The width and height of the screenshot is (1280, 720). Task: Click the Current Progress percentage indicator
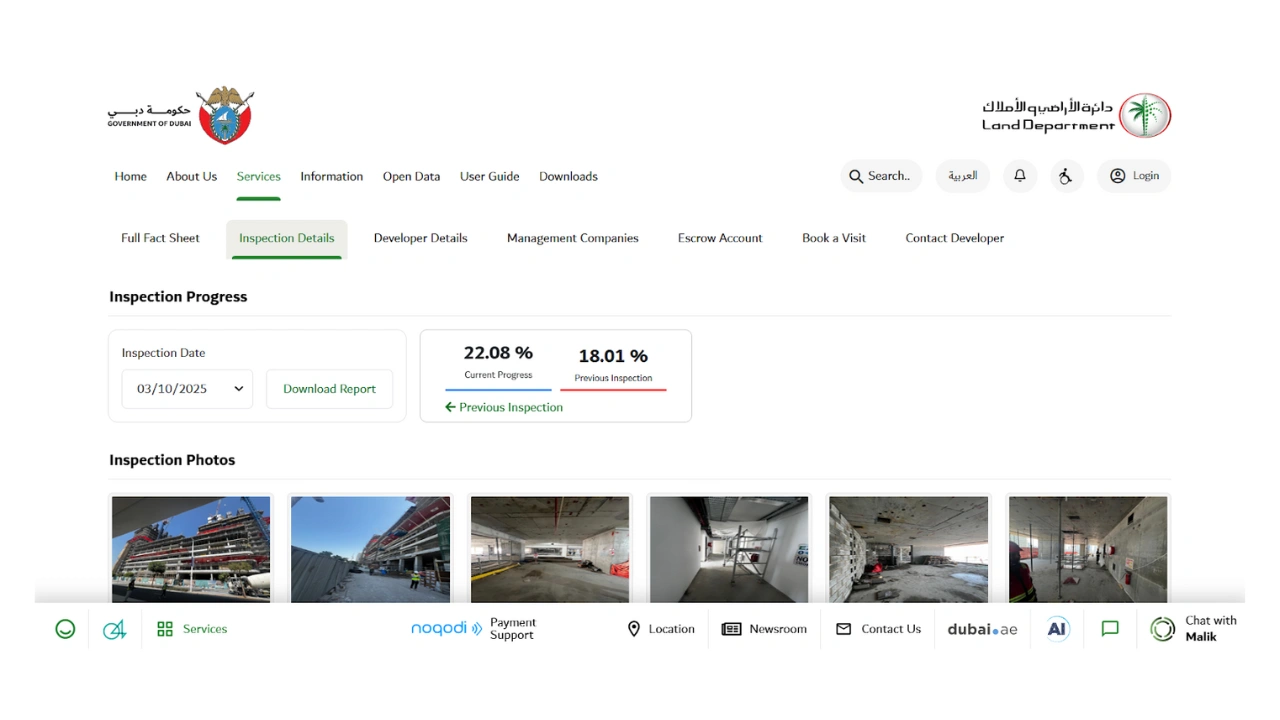pos(498,361)
